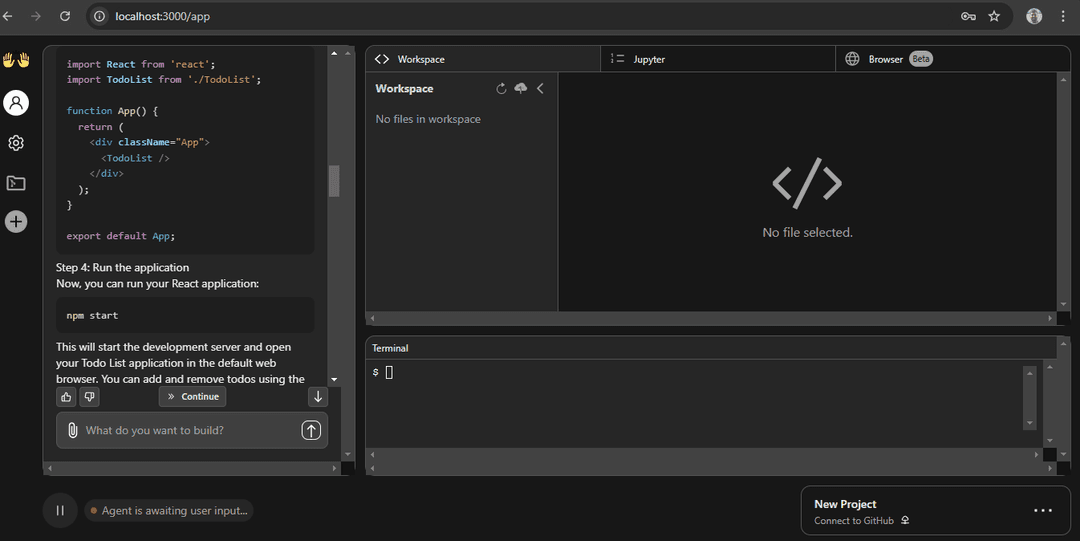Image resolution: width=1080 pixels, height=541 pixels.
Task: Attach a file with paperclip icon
Action: click(72, 431)
